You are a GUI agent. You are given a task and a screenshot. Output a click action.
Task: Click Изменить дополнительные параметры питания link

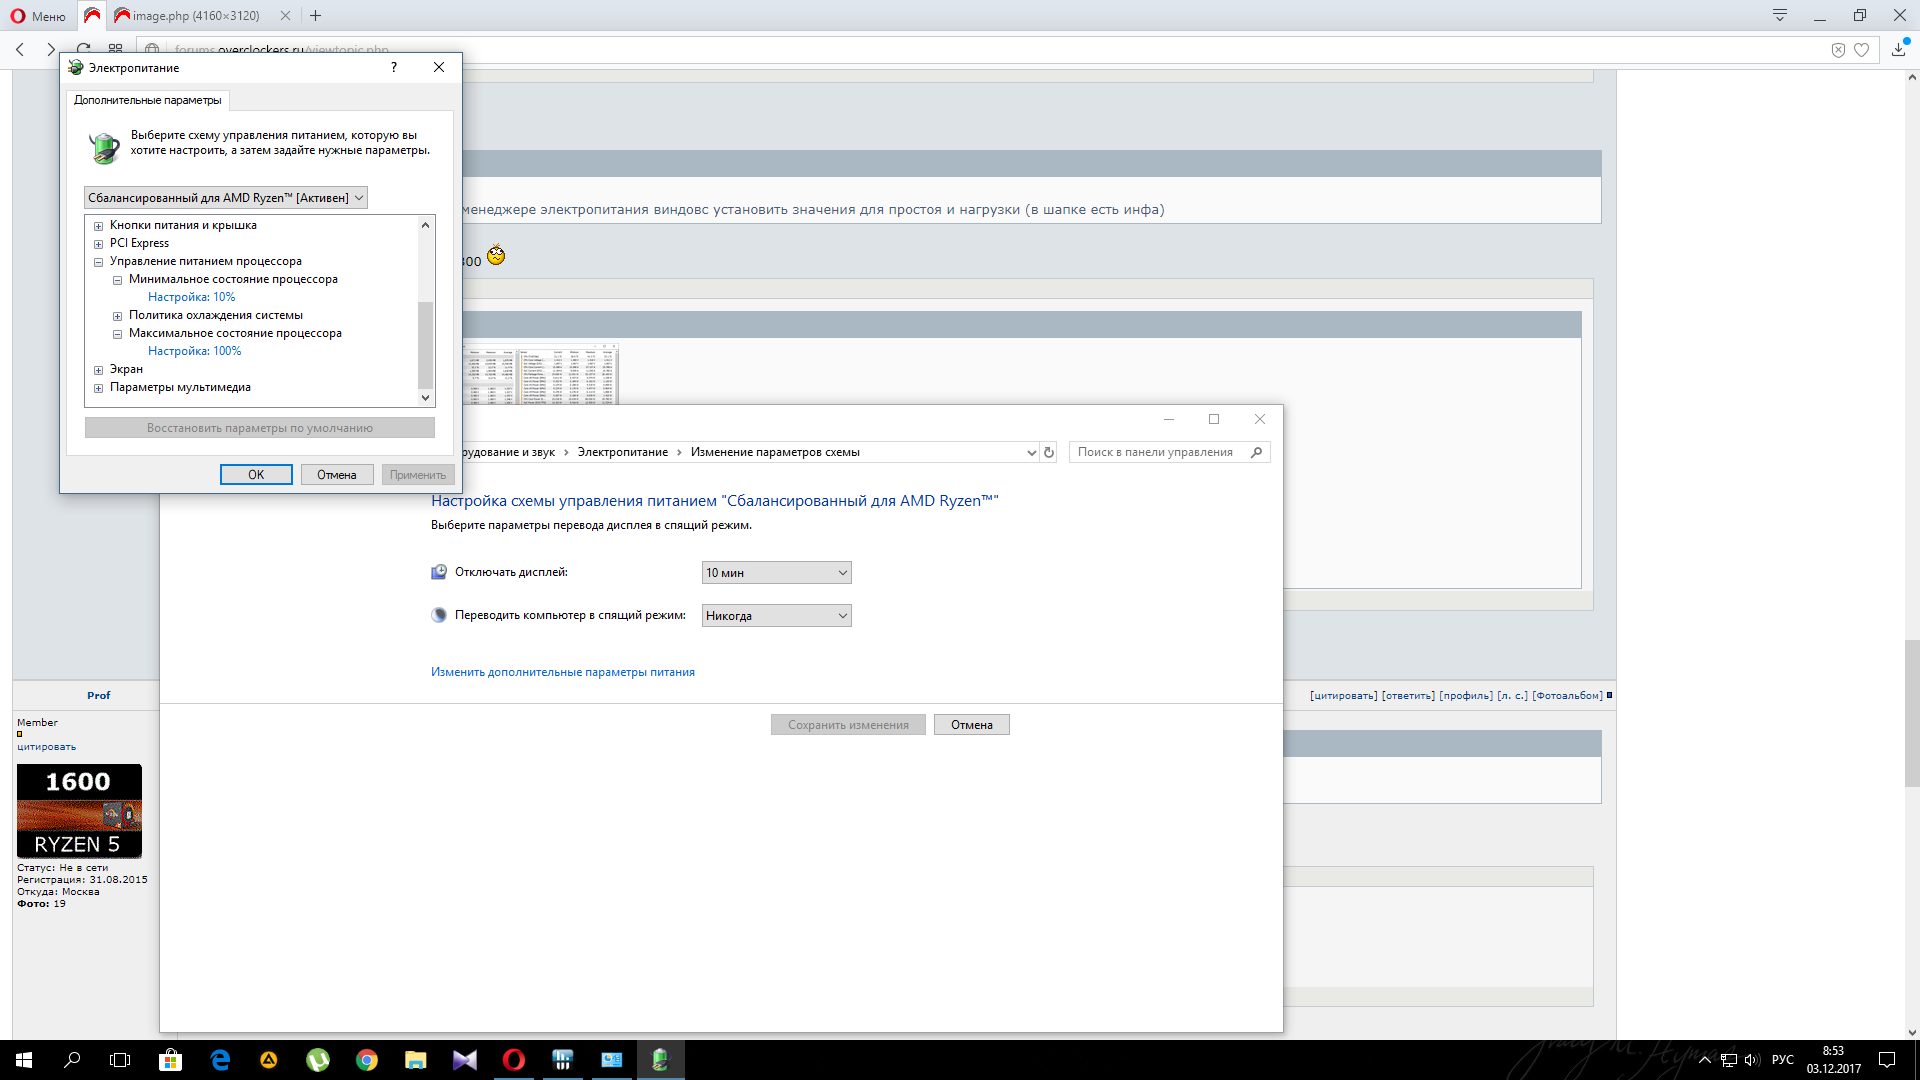(562, 672)
